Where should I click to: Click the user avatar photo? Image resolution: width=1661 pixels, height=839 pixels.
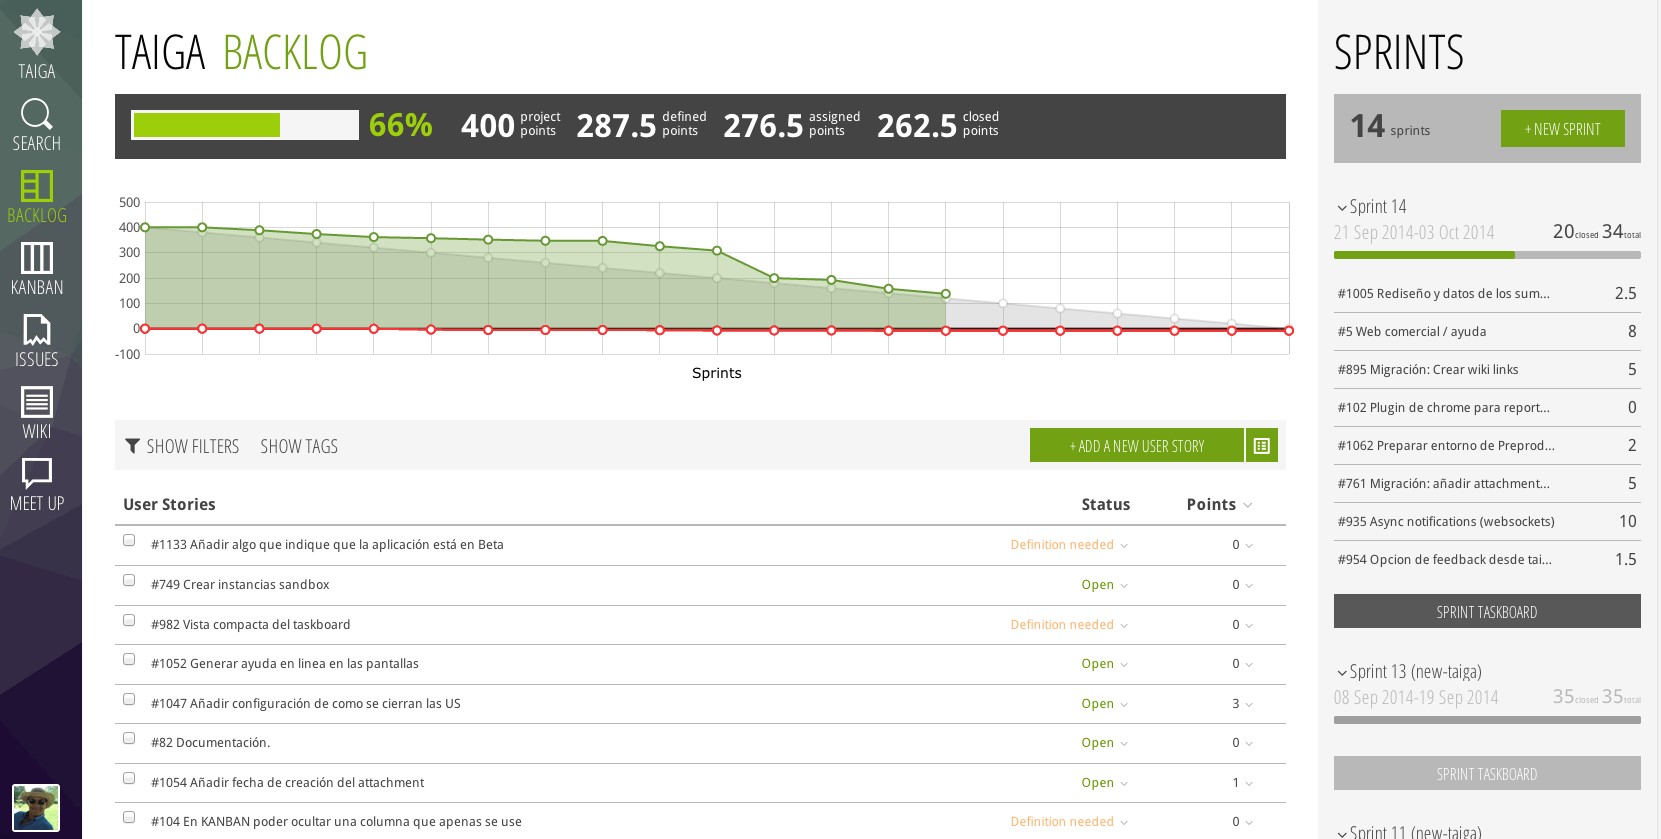click(36, 807)
